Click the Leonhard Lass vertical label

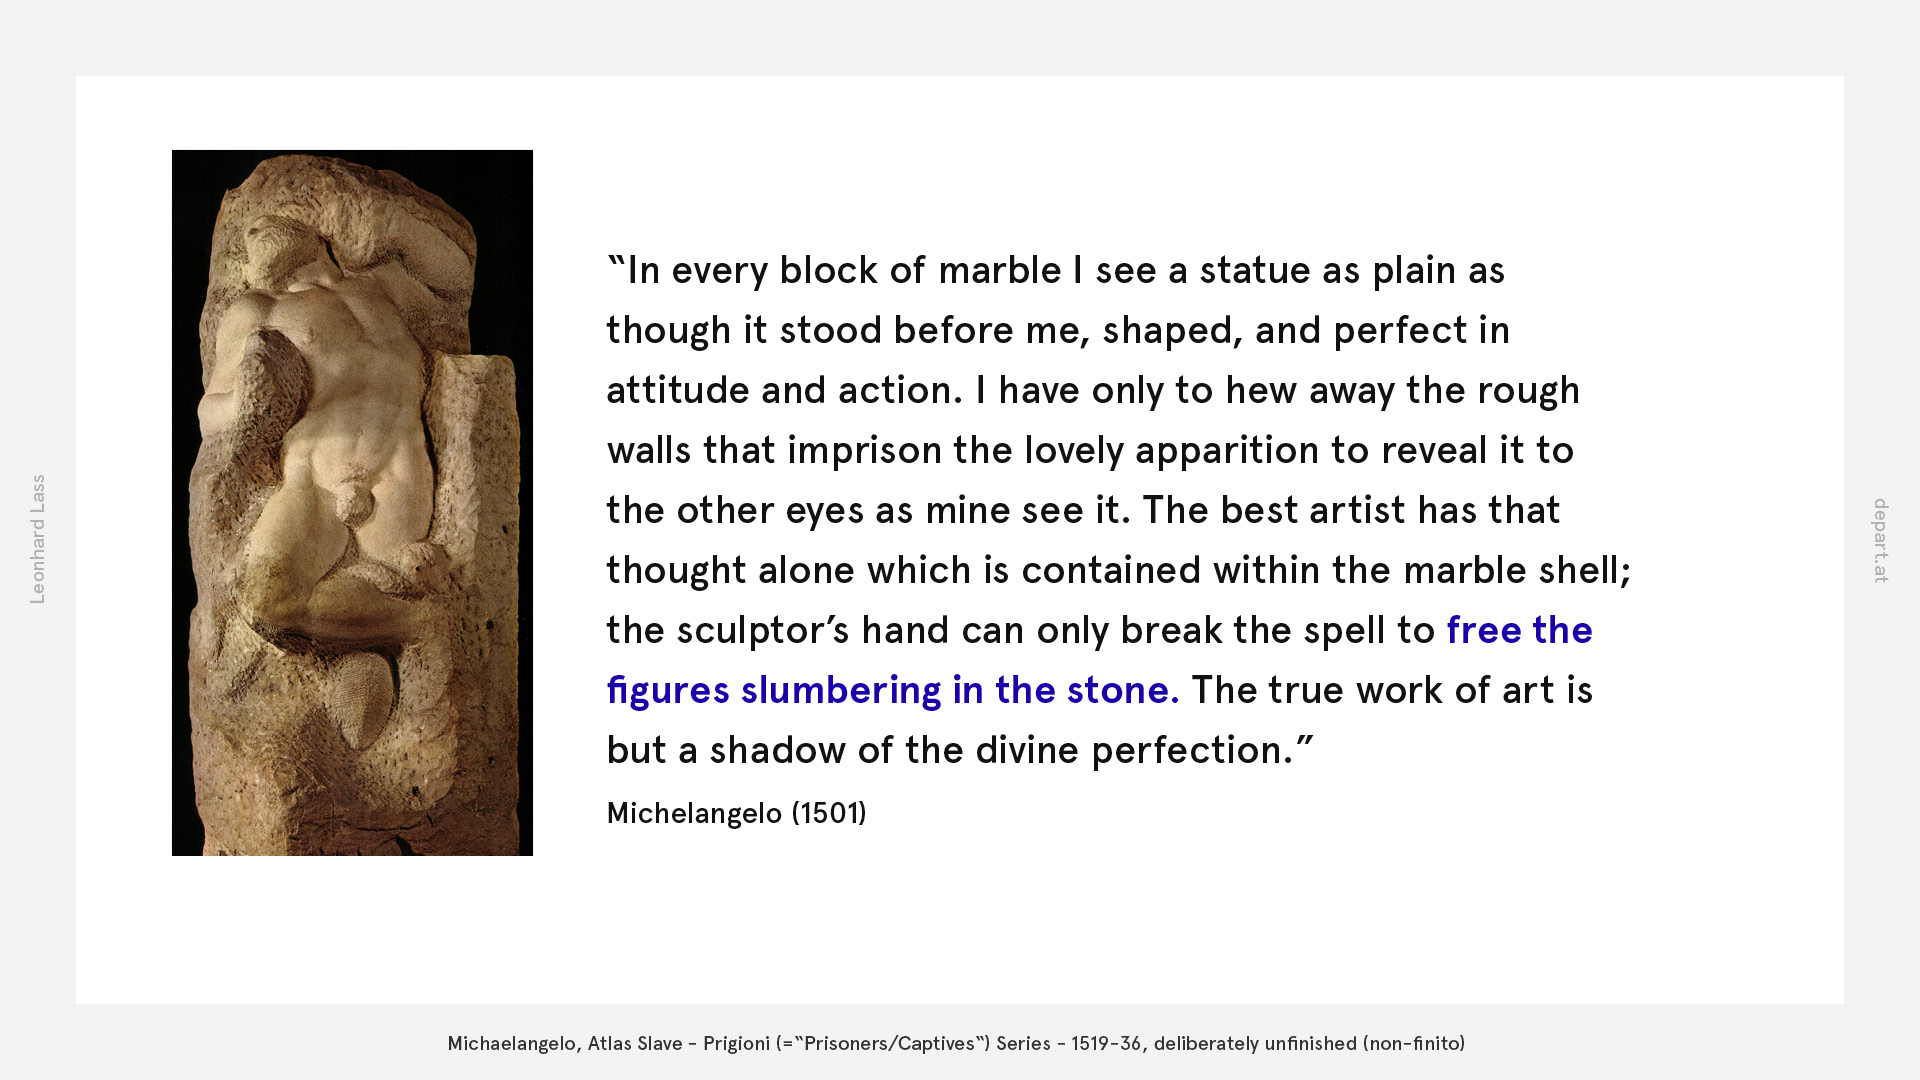(38, 539)
